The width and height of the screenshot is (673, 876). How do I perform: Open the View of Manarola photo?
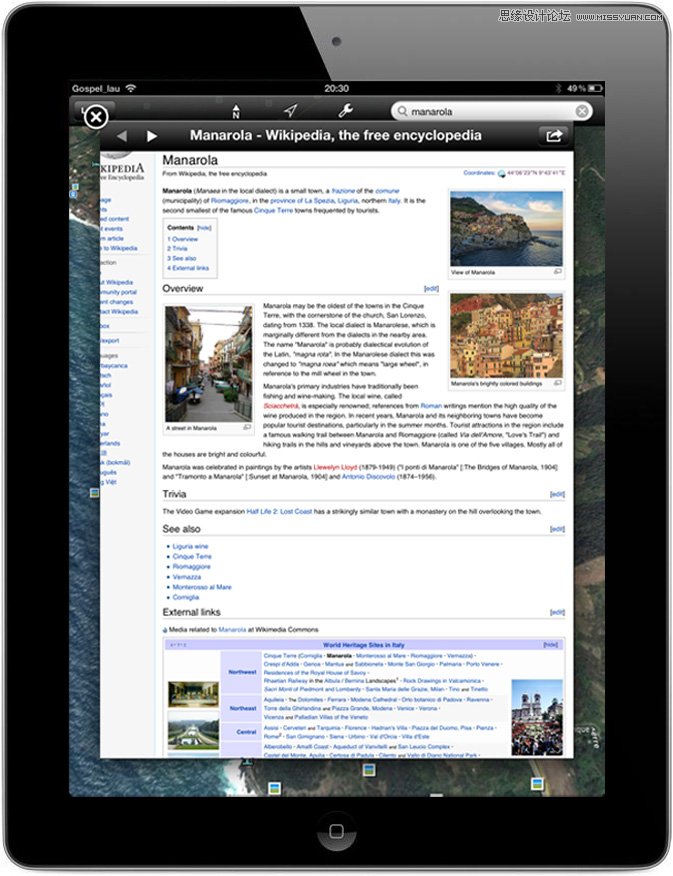click(x=507, y=228)
